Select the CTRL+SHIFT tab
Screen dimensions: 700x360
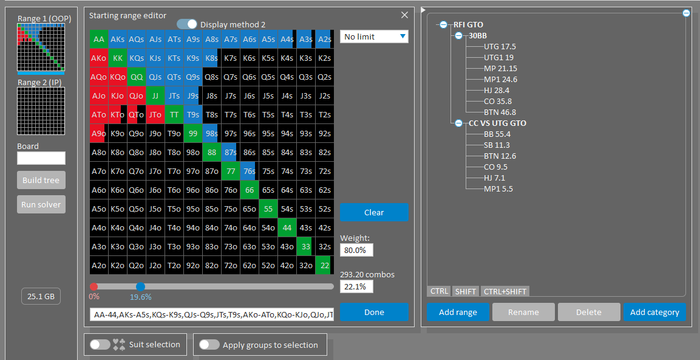click(x=505, y=291)
